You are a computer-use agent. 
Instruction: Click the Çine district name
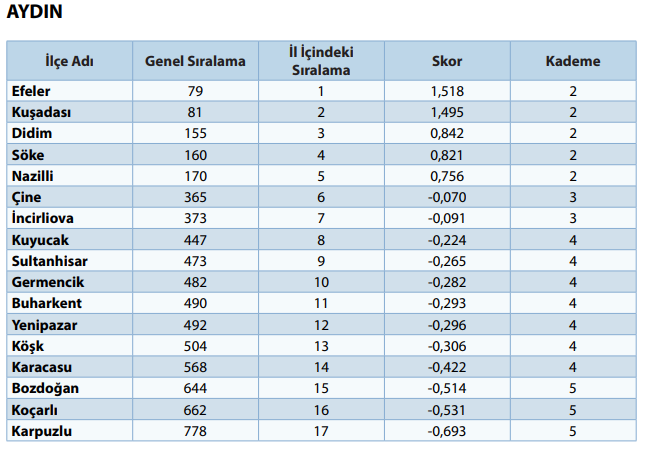tap(26, 198)
